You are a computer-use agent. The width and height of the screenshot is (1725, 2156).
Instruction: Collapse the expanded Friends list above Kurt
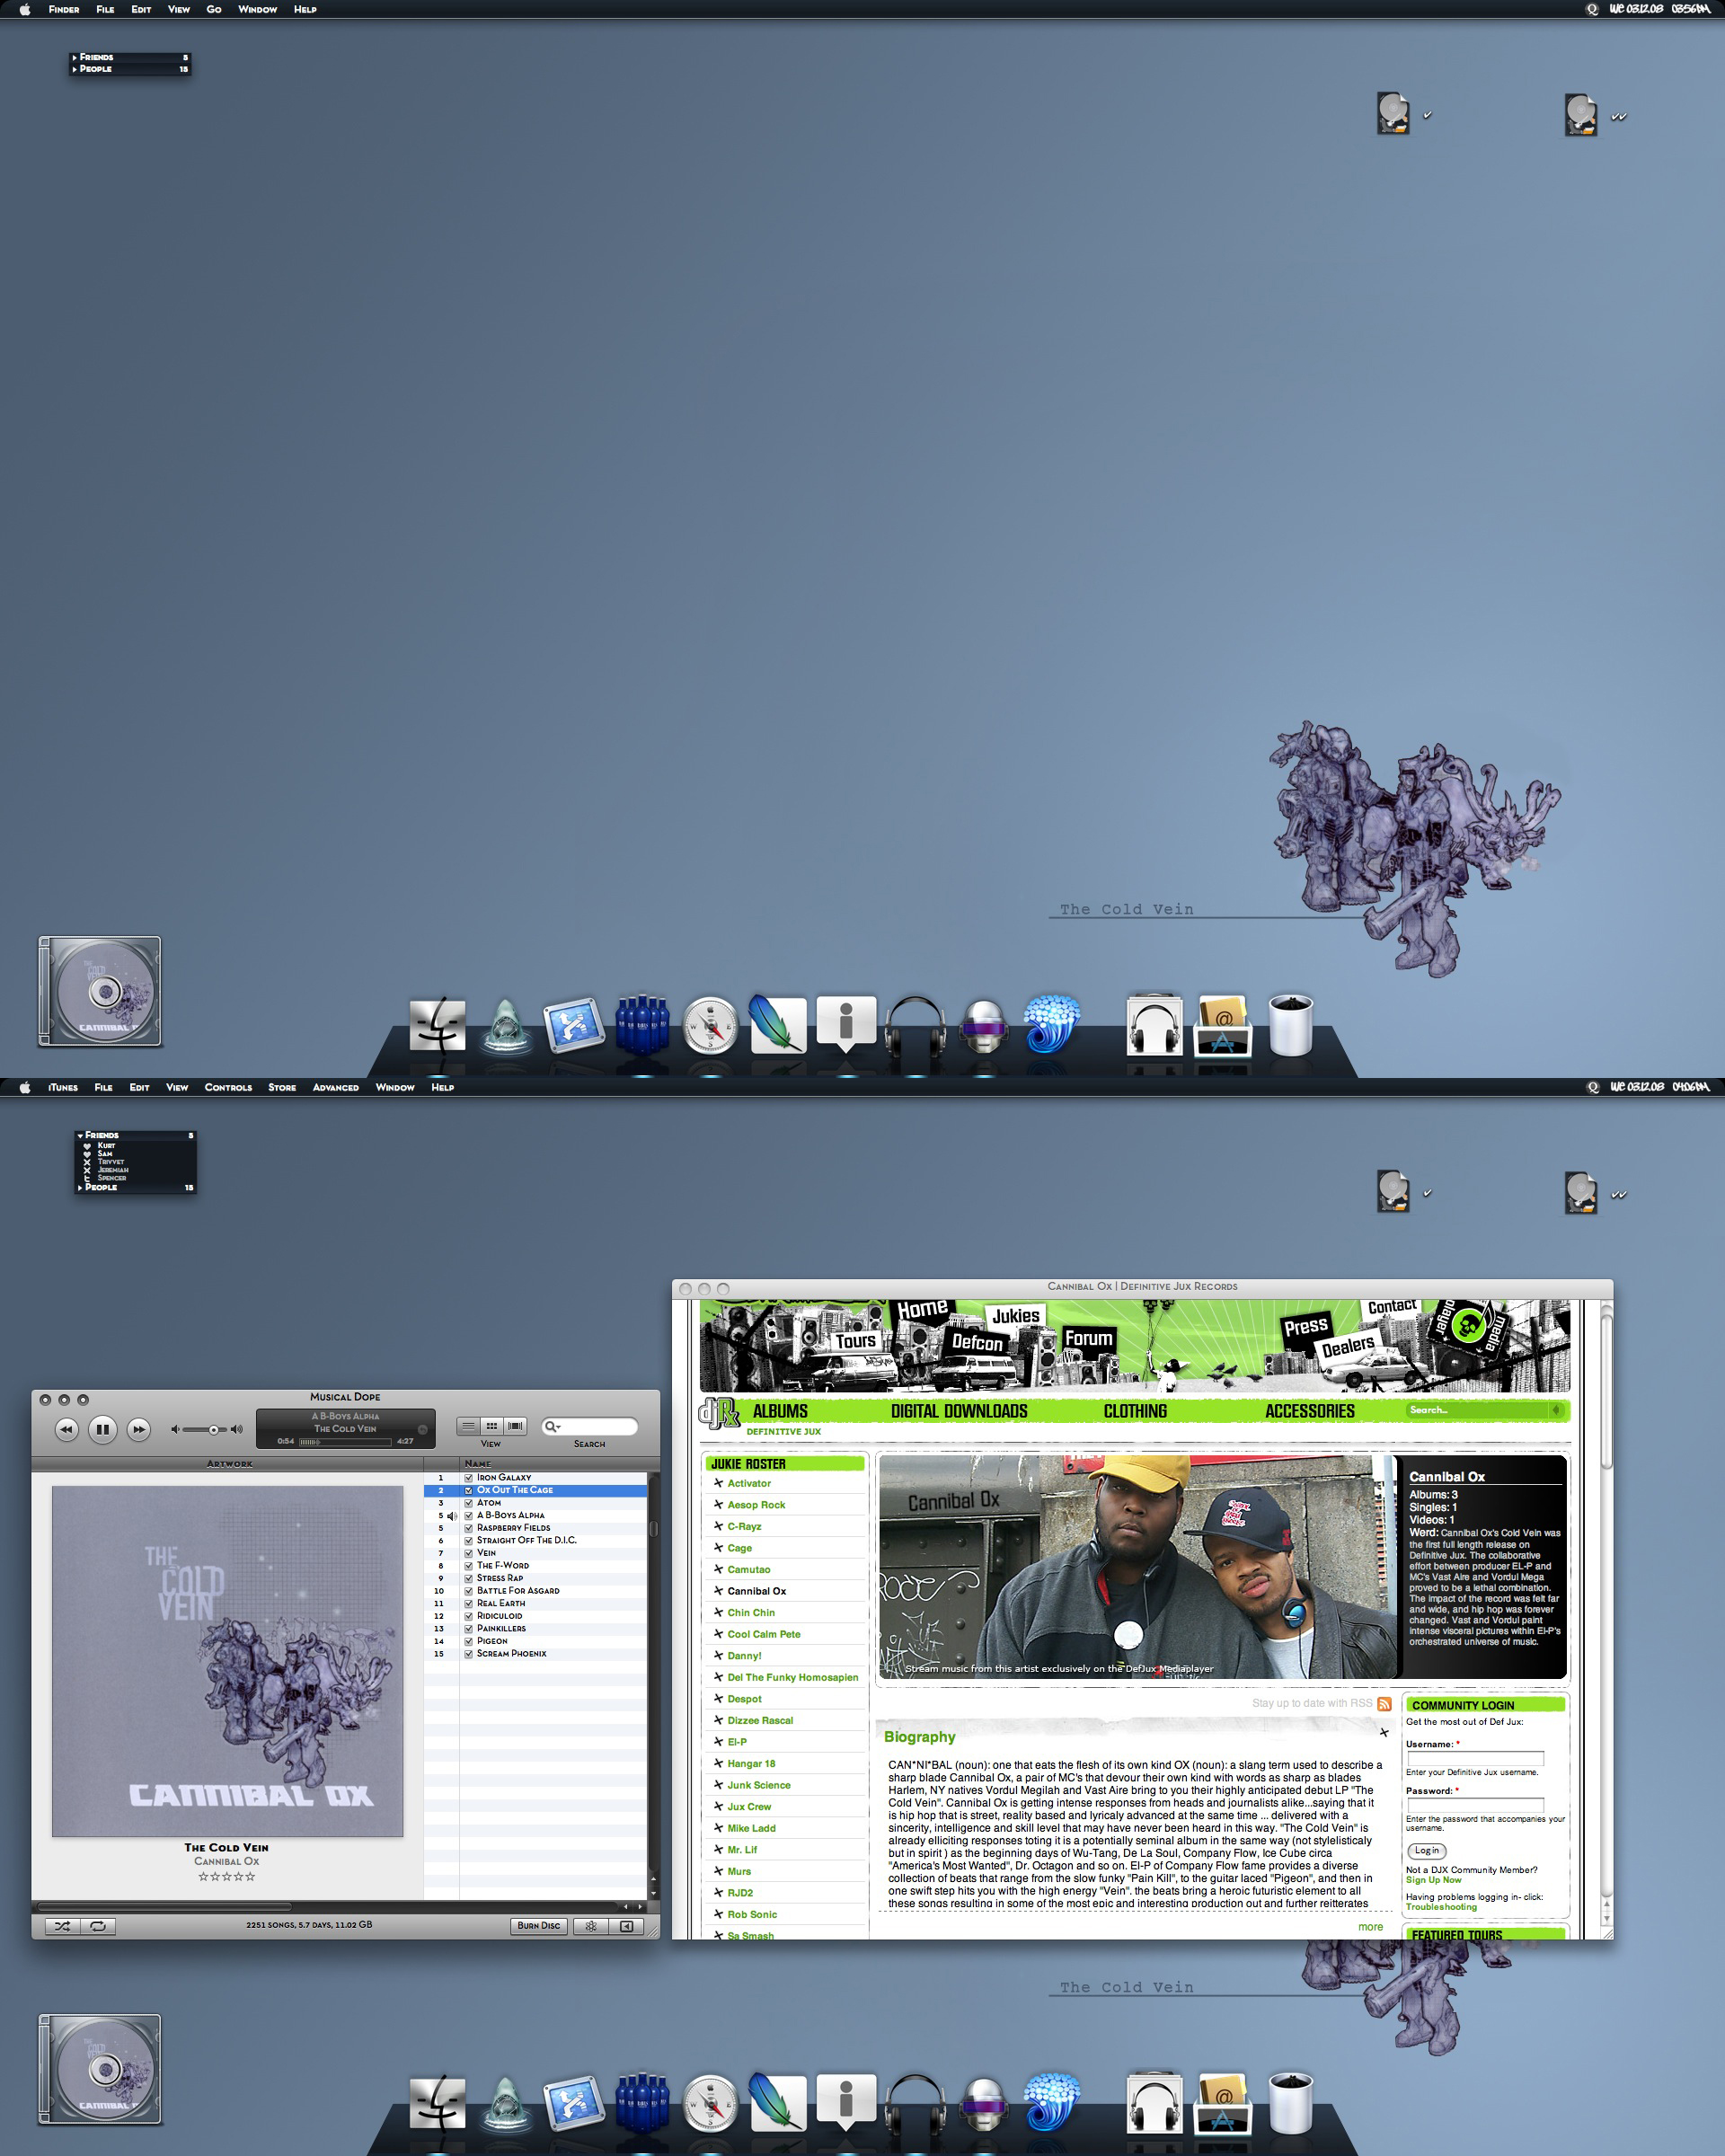pyautogui.click(x=80, y=1136)
